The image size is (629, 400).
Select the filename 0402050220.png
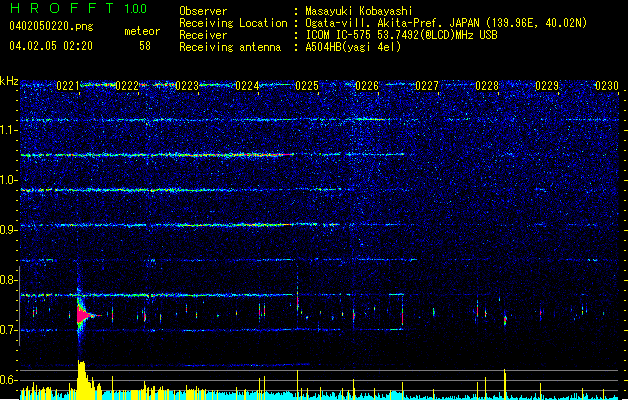[51, 26]
